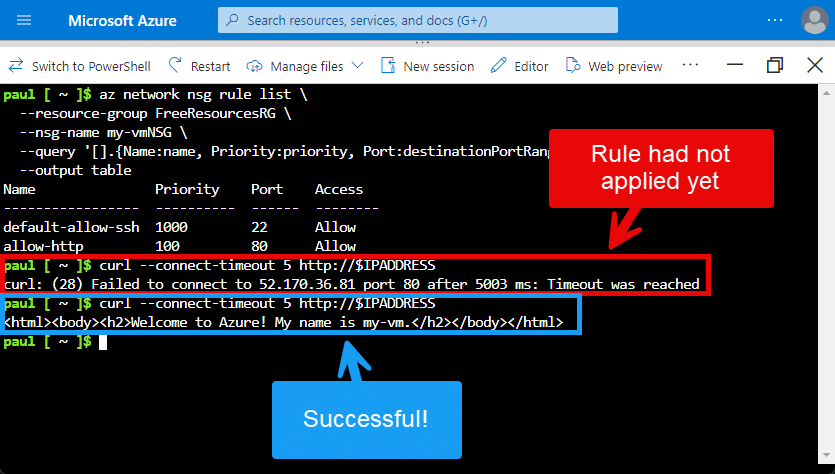Click the "Welcome to Azure" HTML output line

(x=284, y=322)
